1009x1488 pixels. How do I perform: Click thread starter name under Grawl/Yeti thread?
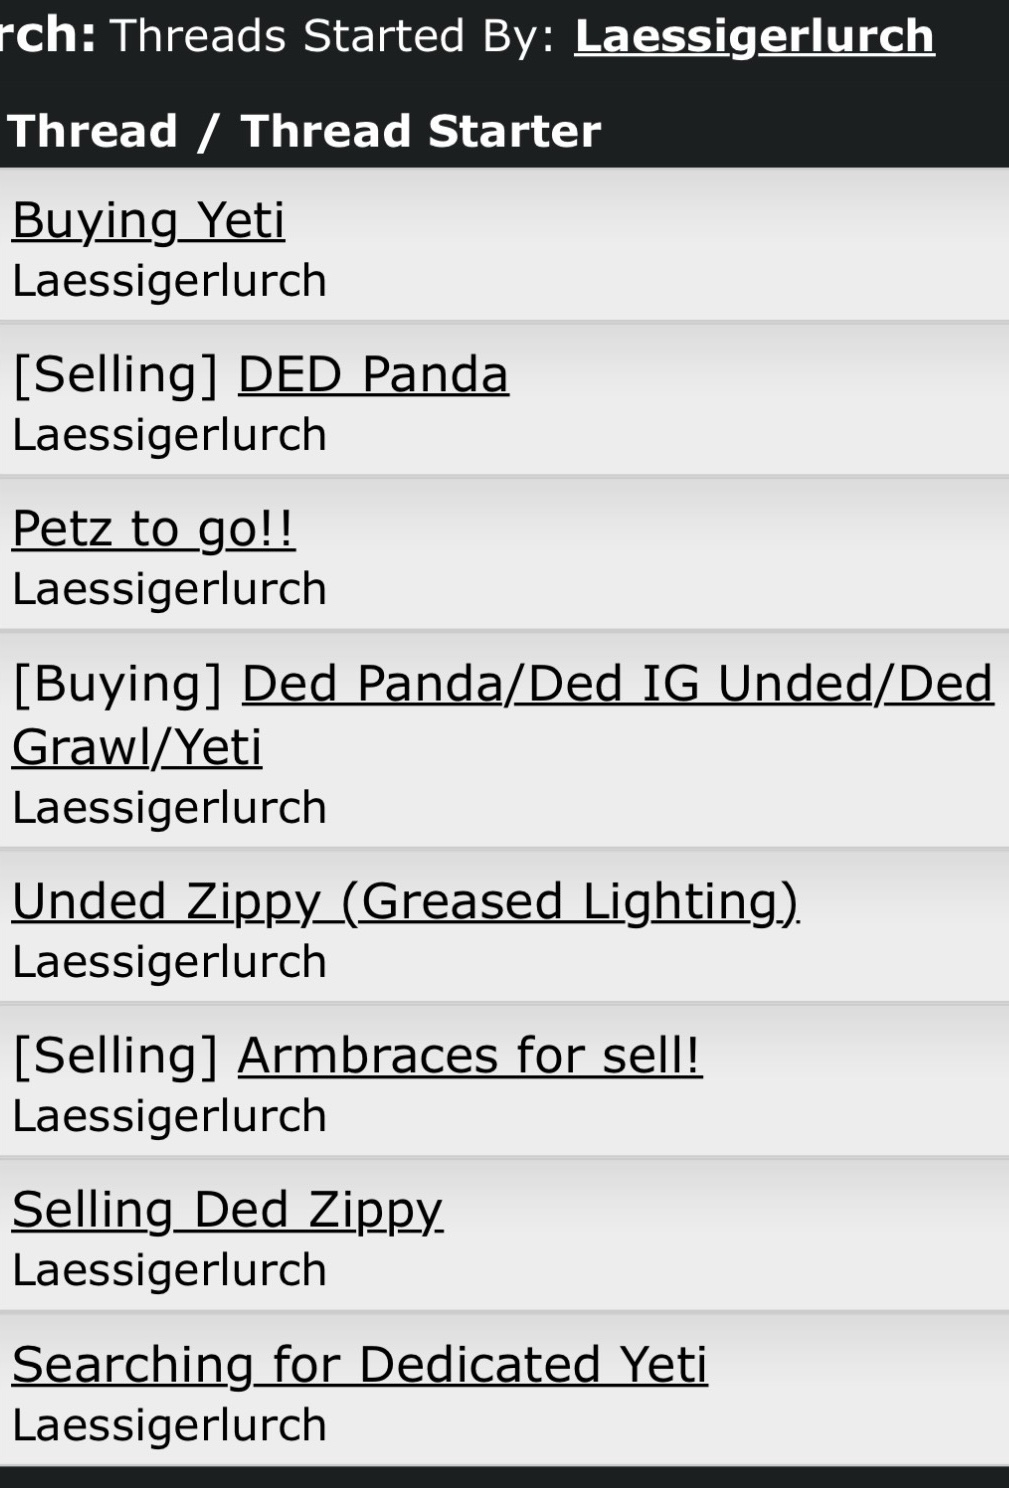[169, 807]
